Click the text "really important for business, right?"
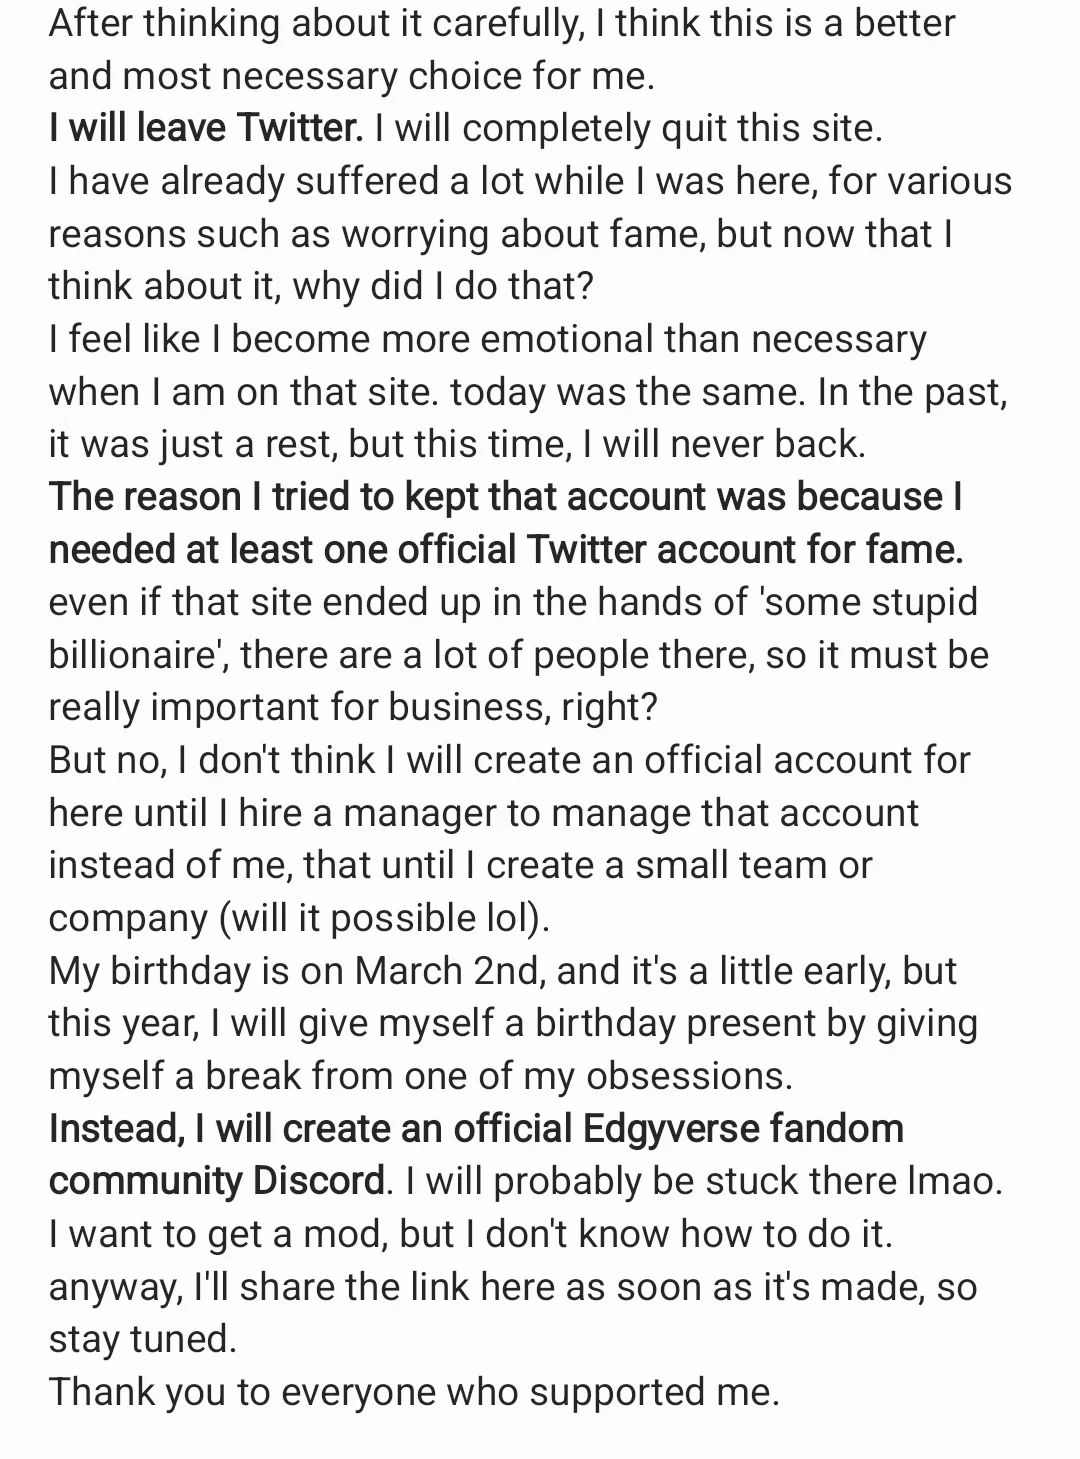The image size is (1080, 1459). pyautogui.click(x=353, y=707)
